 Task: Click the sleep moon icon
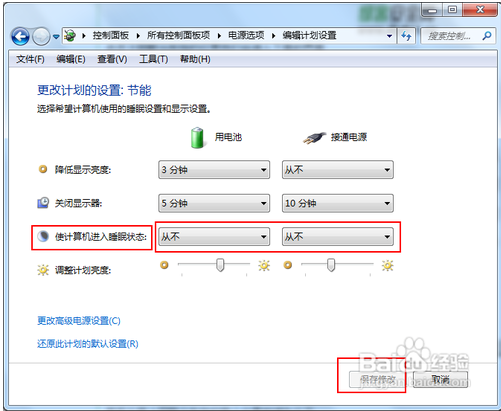click(43, 237)
